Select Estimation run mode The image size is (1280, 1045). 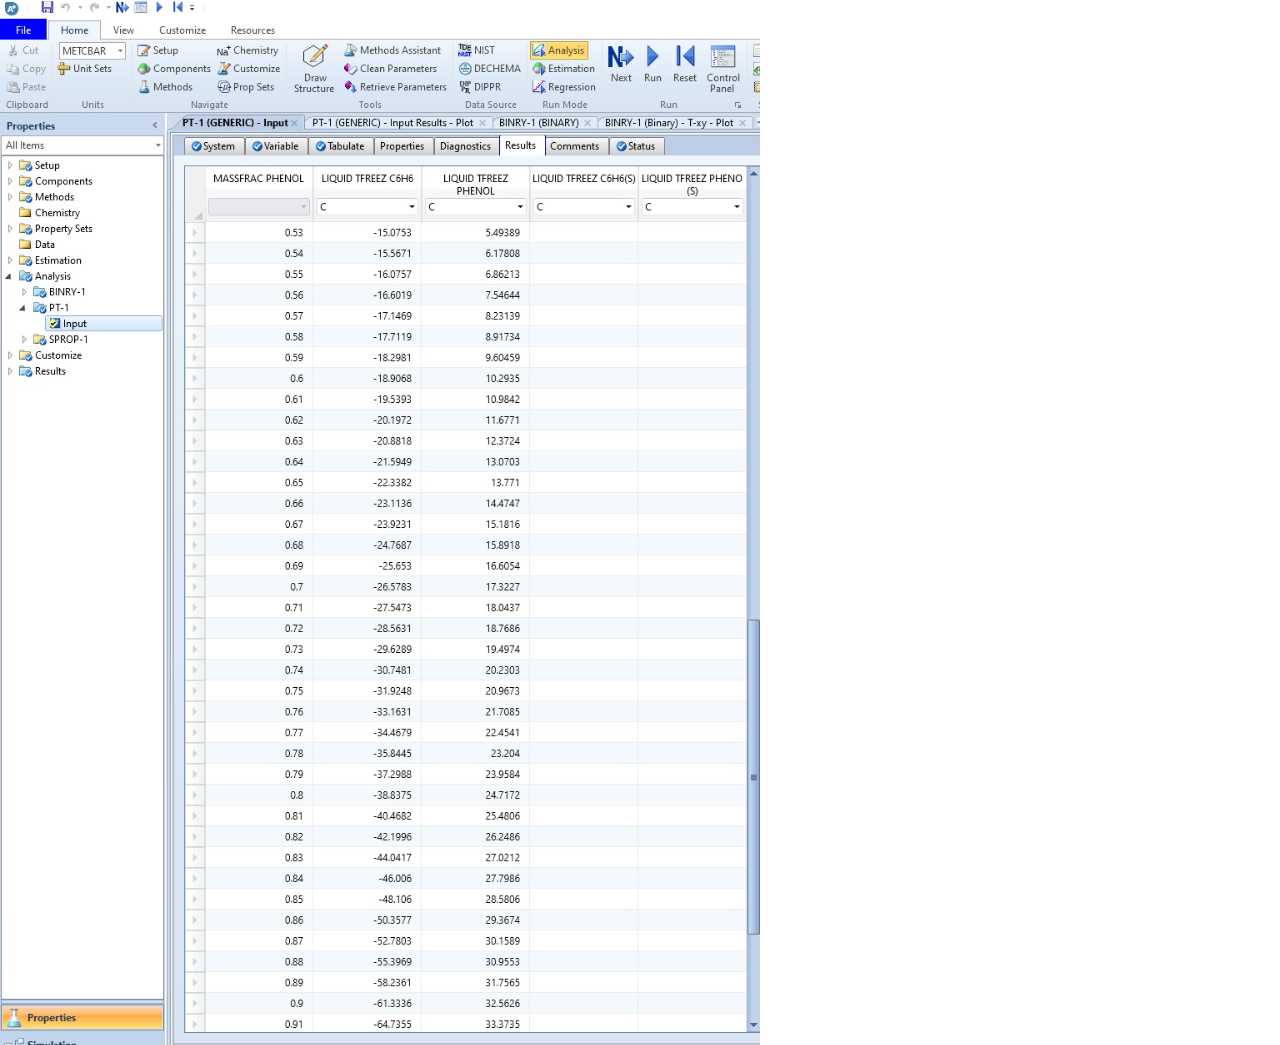tap(563, 69)
